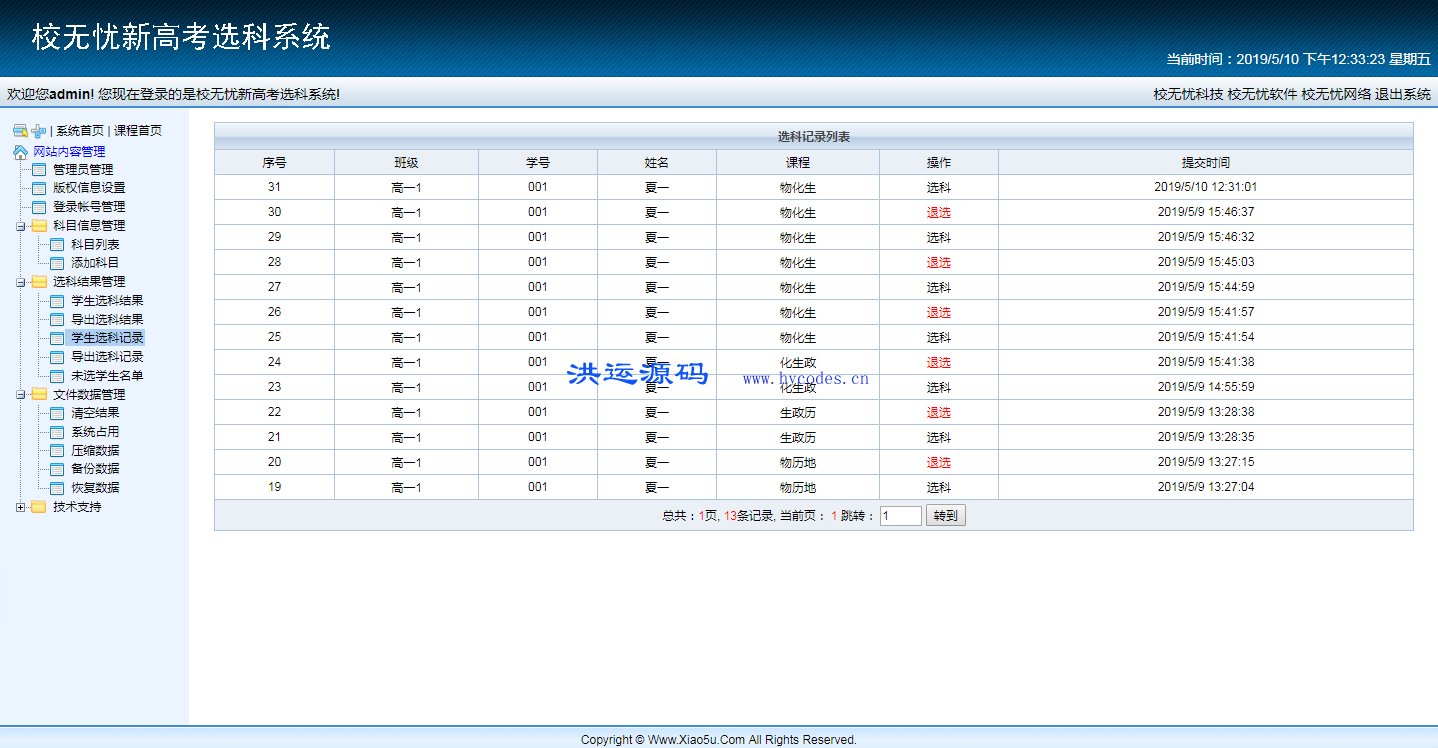1438x748 pixels.
Task: Click 校无忧网络 link in top bar
Action: click(x=1336, y=94)
